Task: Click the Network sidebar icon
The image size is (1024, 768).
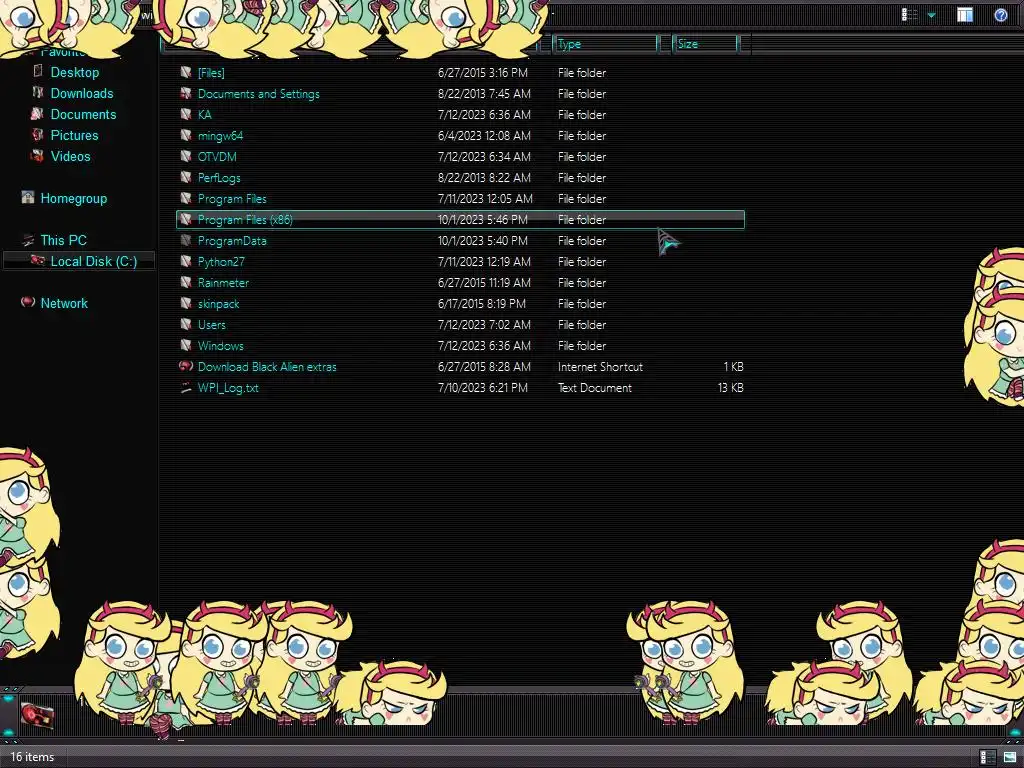Action: [x=27, y=302]
